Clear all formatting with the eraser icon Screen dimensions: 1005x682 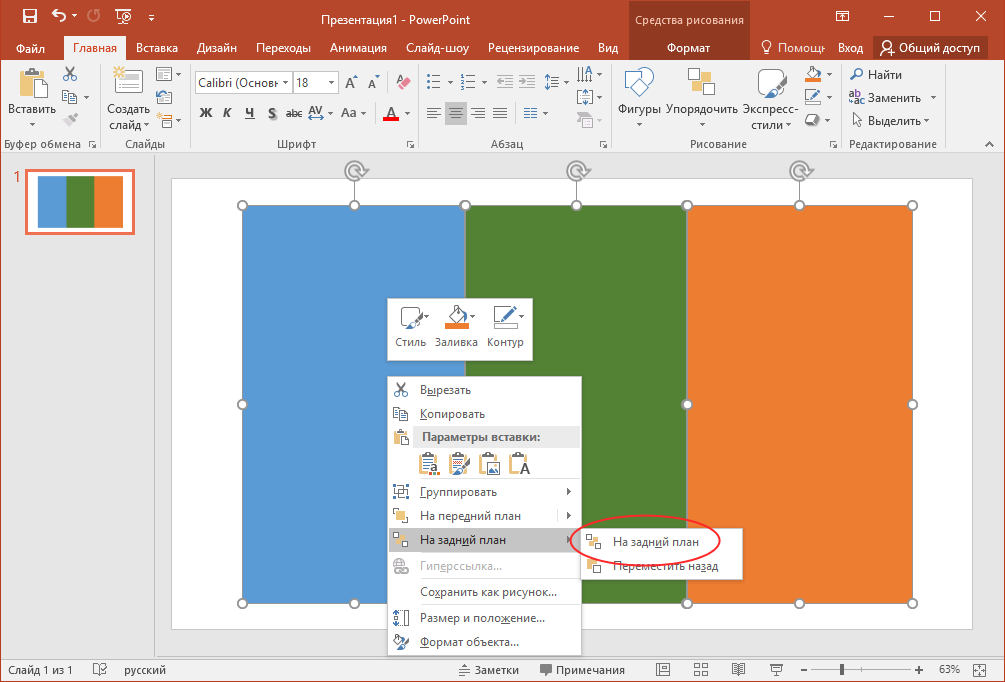(x=403, y=83)
